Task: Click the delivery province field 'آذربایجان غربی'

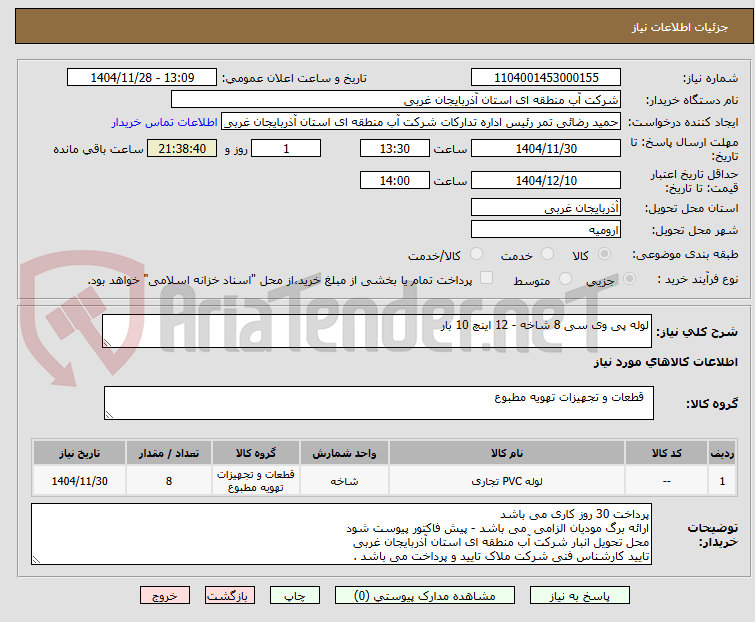Action: [546, 207]
